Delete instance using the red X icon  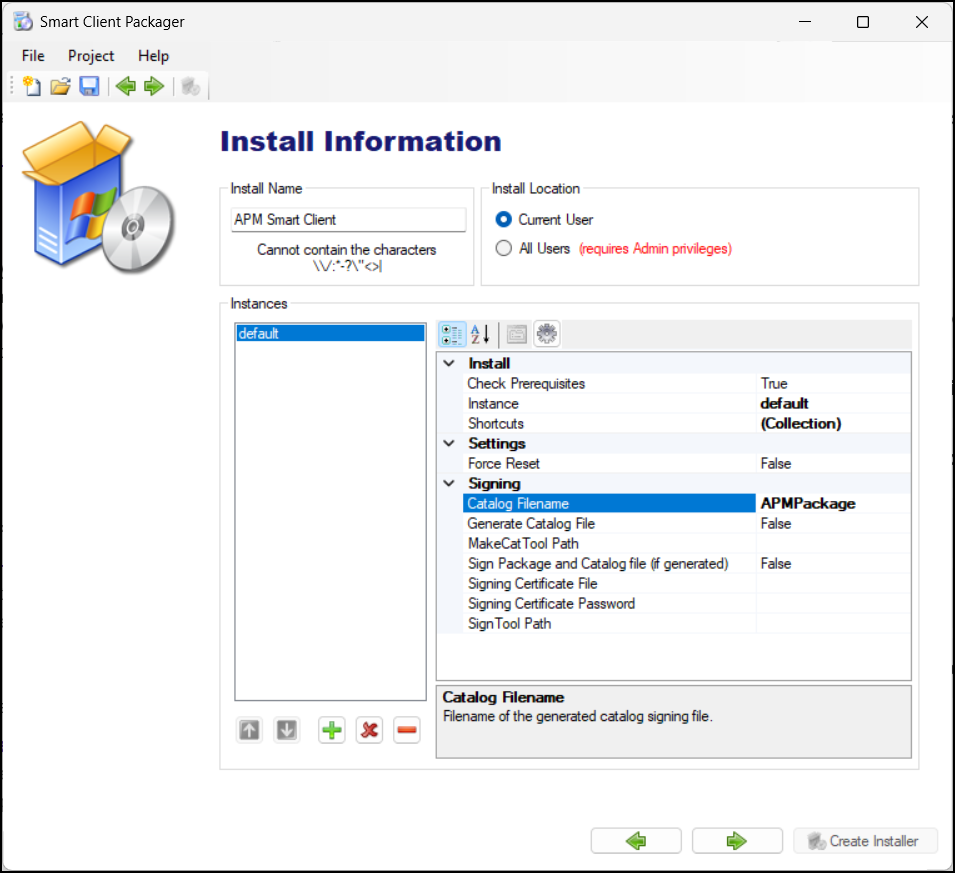point(369,731)
